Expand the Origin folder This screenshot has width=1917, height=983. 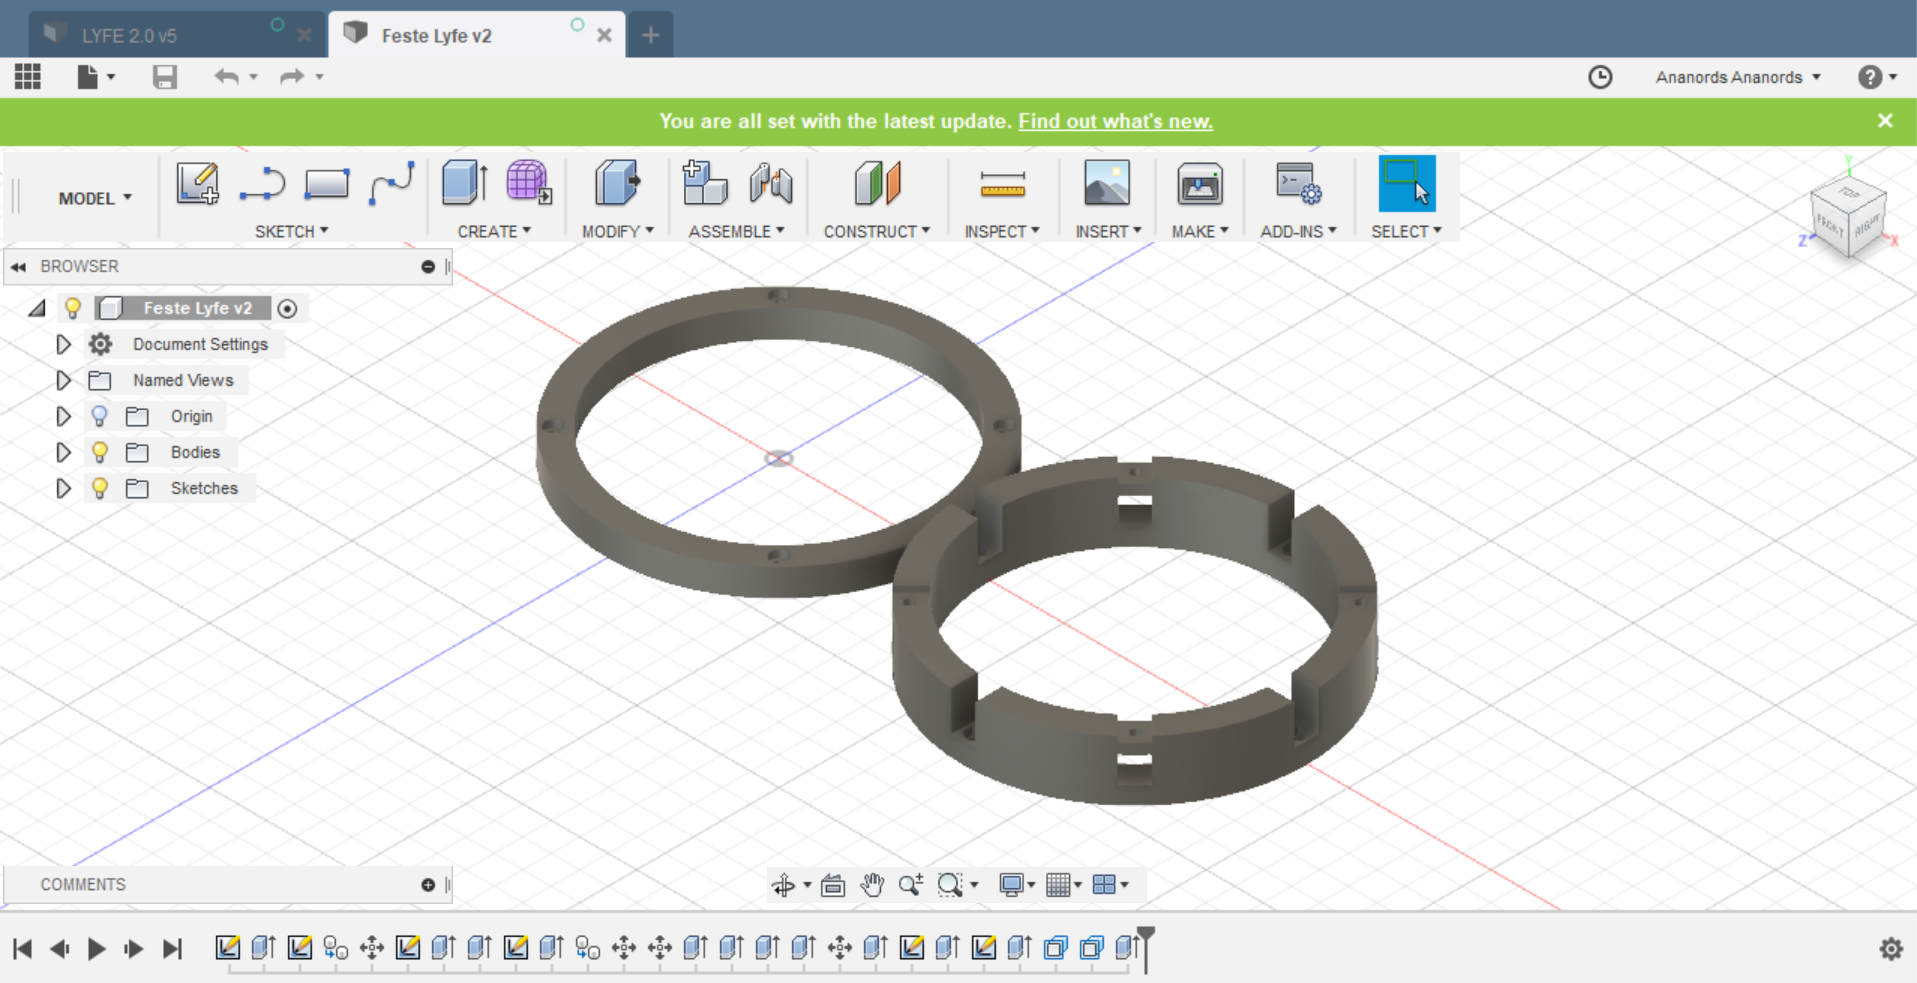coord(63,416)
